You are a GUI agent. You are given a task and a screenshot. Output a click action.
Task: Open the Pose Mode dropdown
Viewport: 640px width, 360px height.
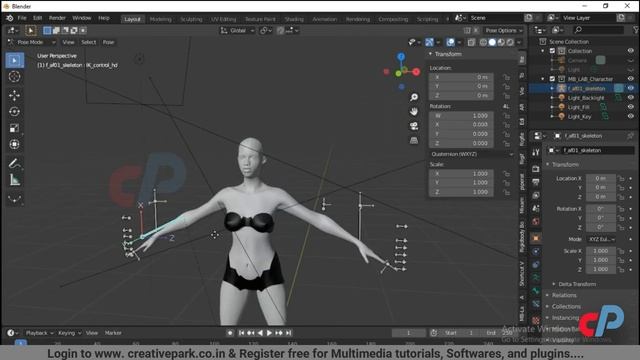point(32,42)
